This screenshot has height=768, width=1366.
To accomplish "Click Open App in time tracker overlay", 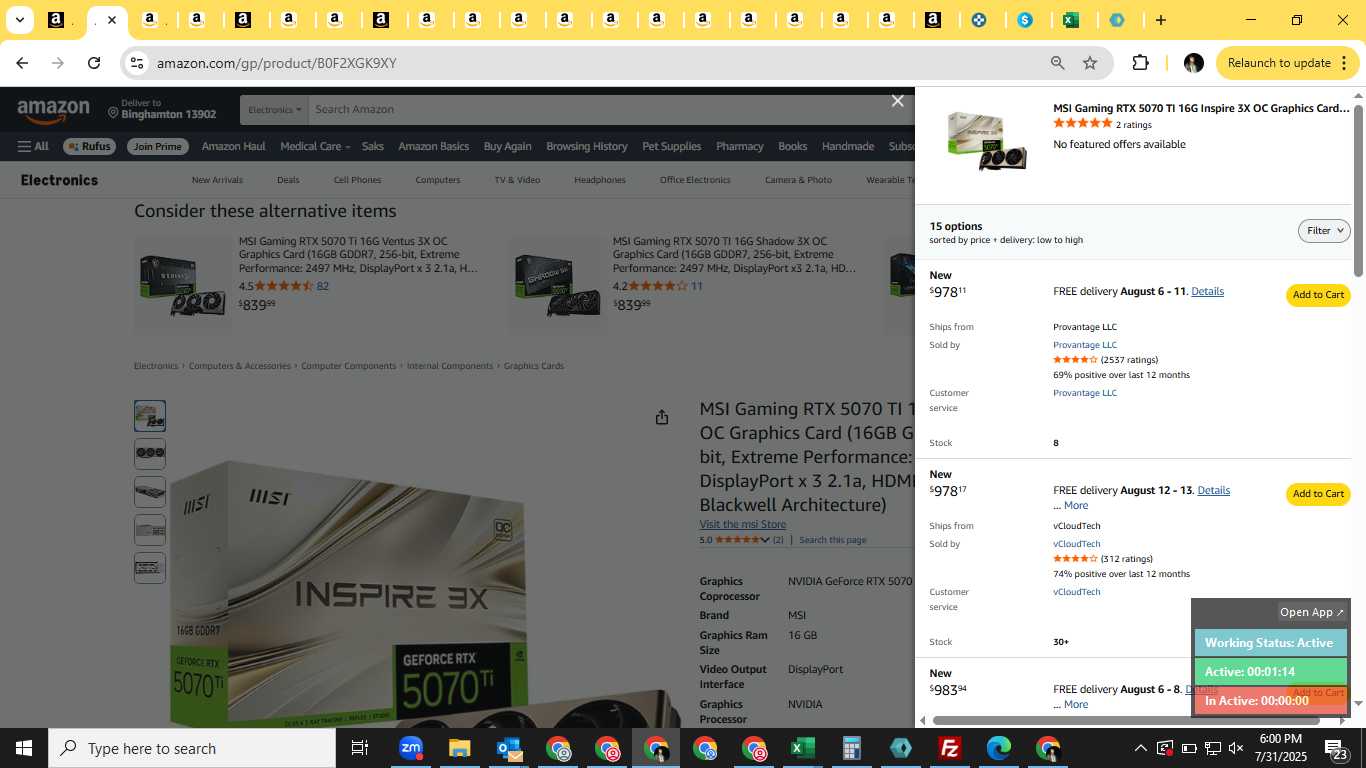I will click(1312, 612).
